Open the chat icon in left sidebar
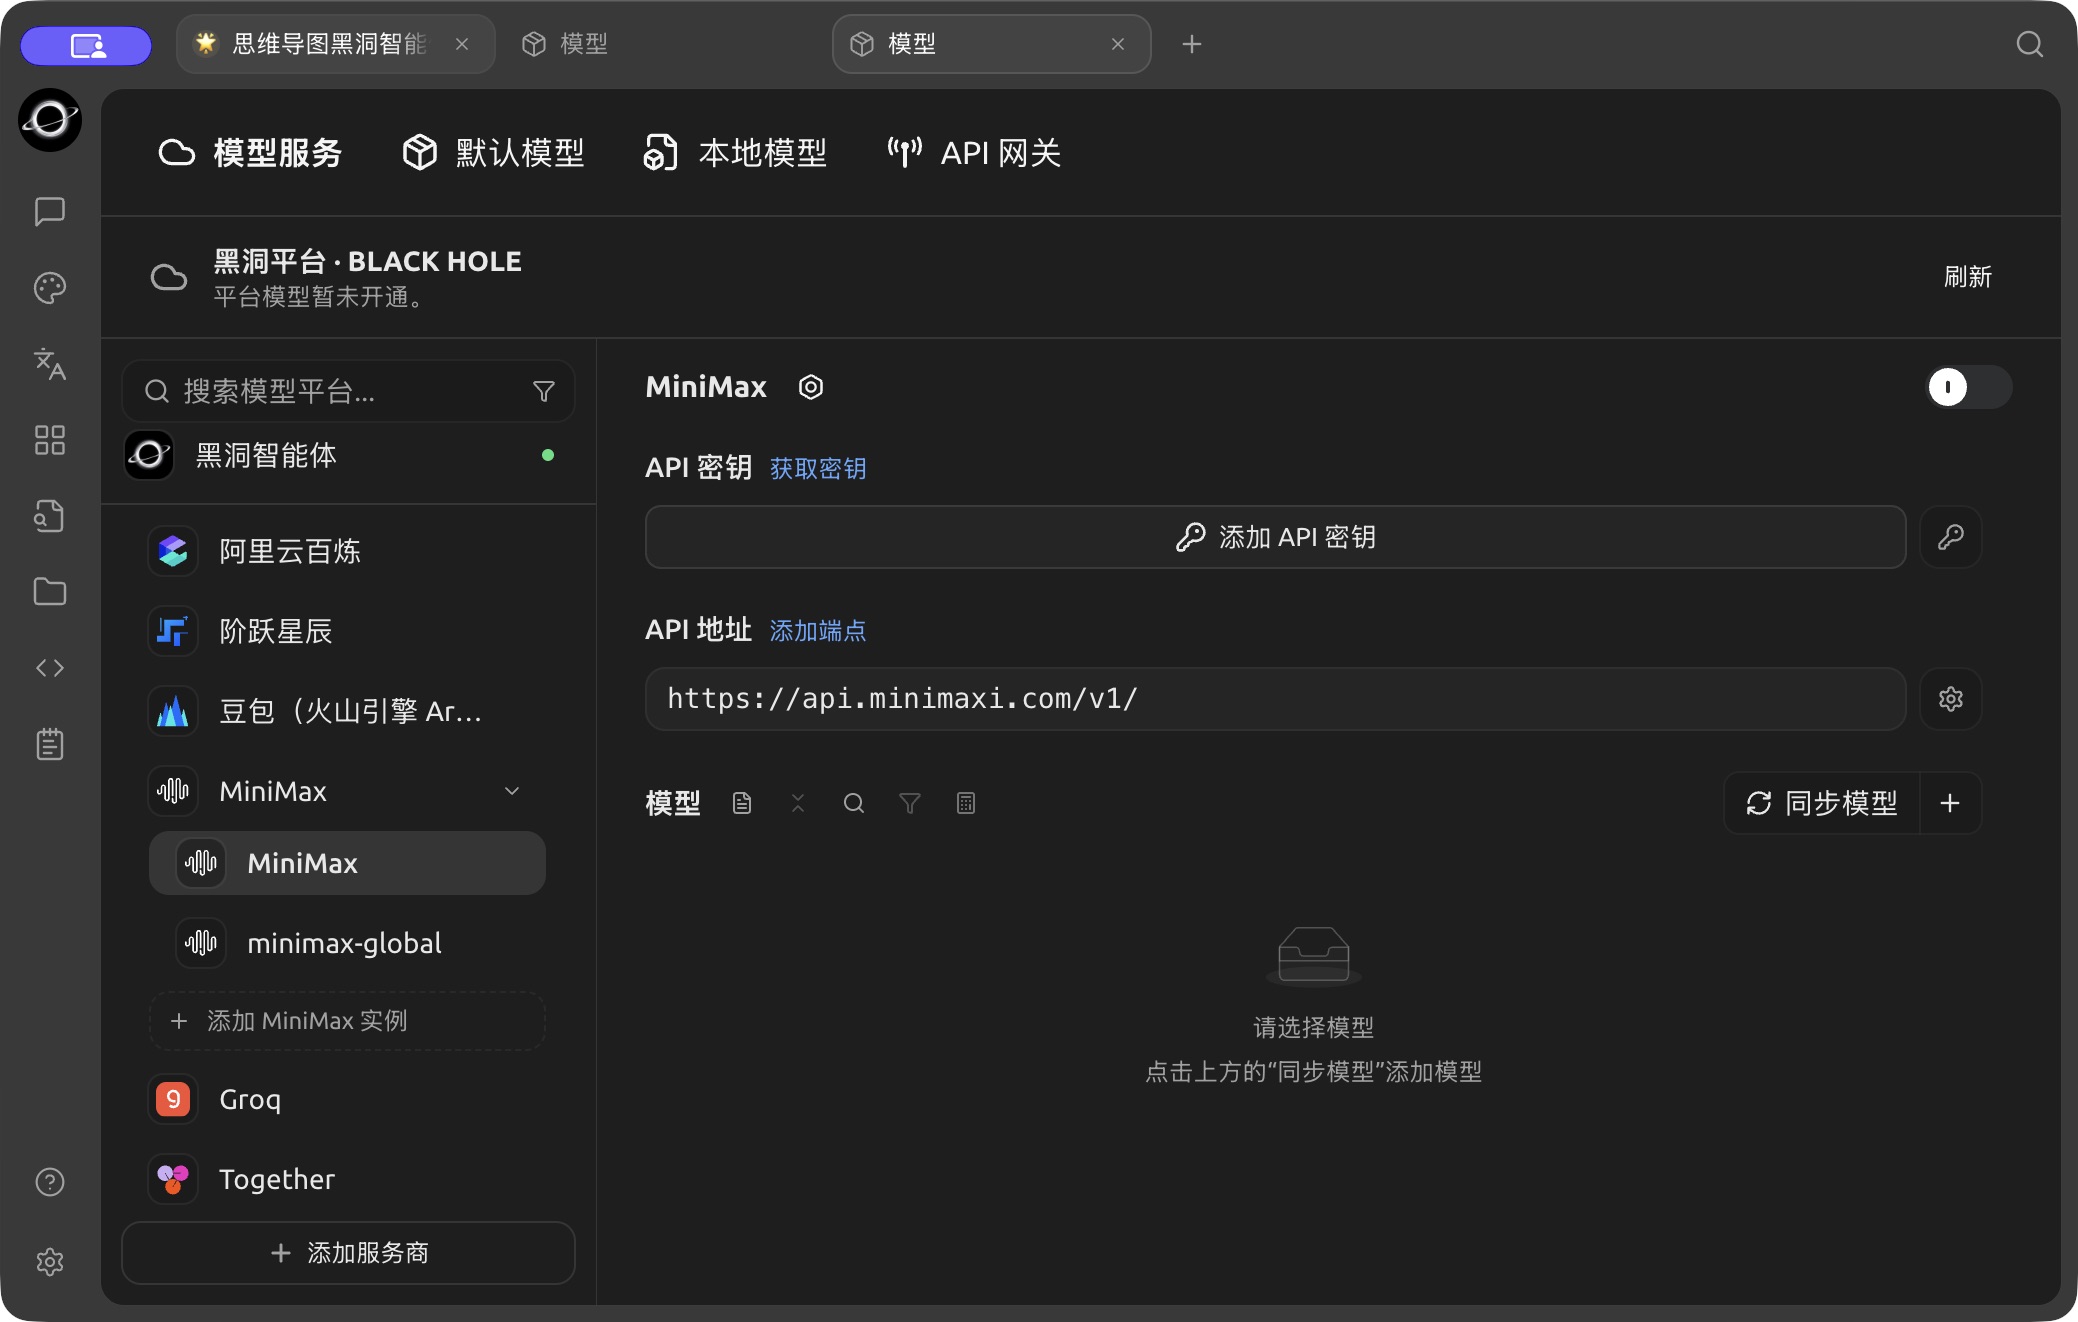Viewport: 2078px width, 1322px height. [50, 211]
